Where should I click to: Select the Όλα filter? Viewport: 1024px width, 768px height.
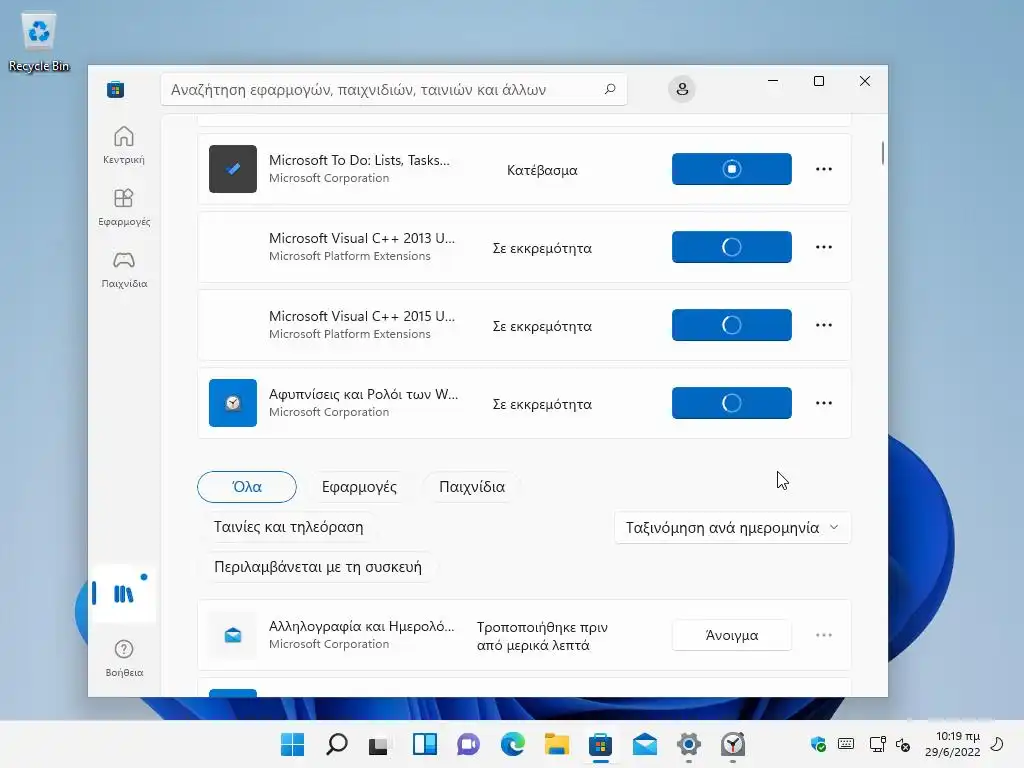point(247,487)
